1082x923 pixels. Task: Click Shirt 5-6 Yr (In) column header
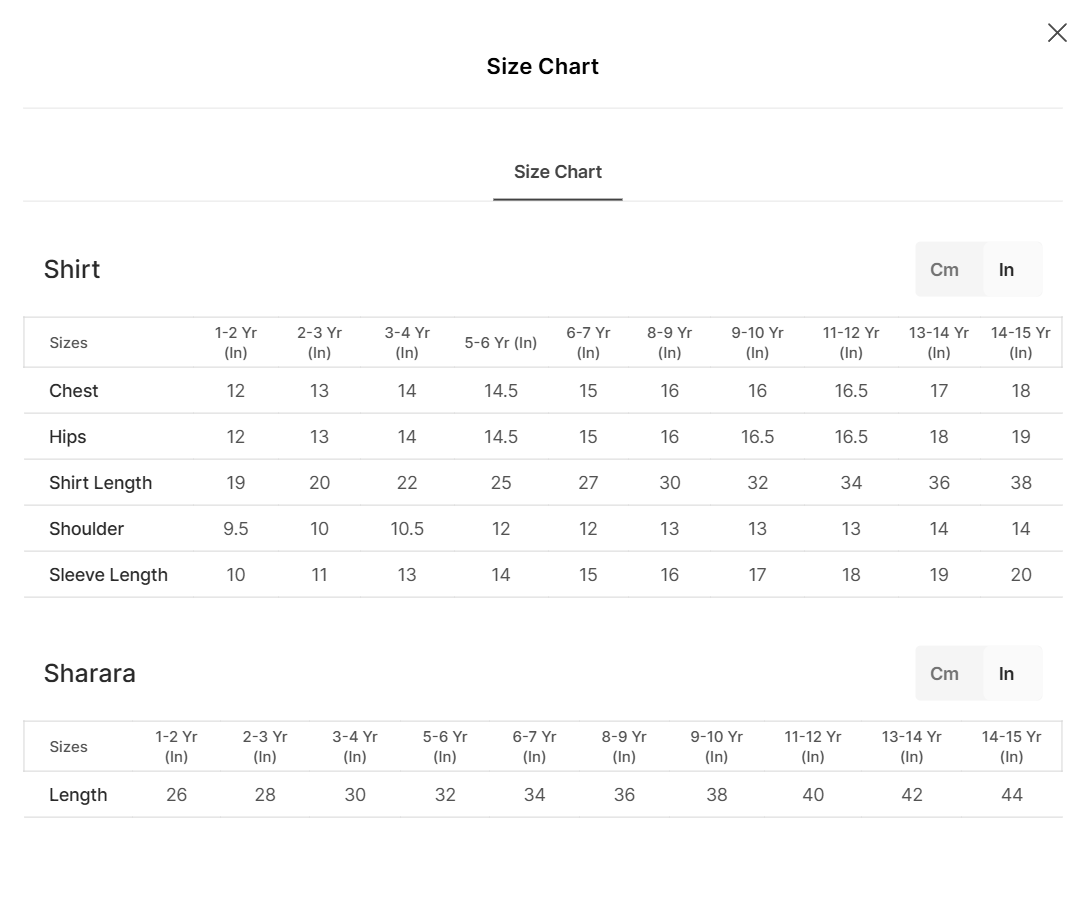click(501, 342)
